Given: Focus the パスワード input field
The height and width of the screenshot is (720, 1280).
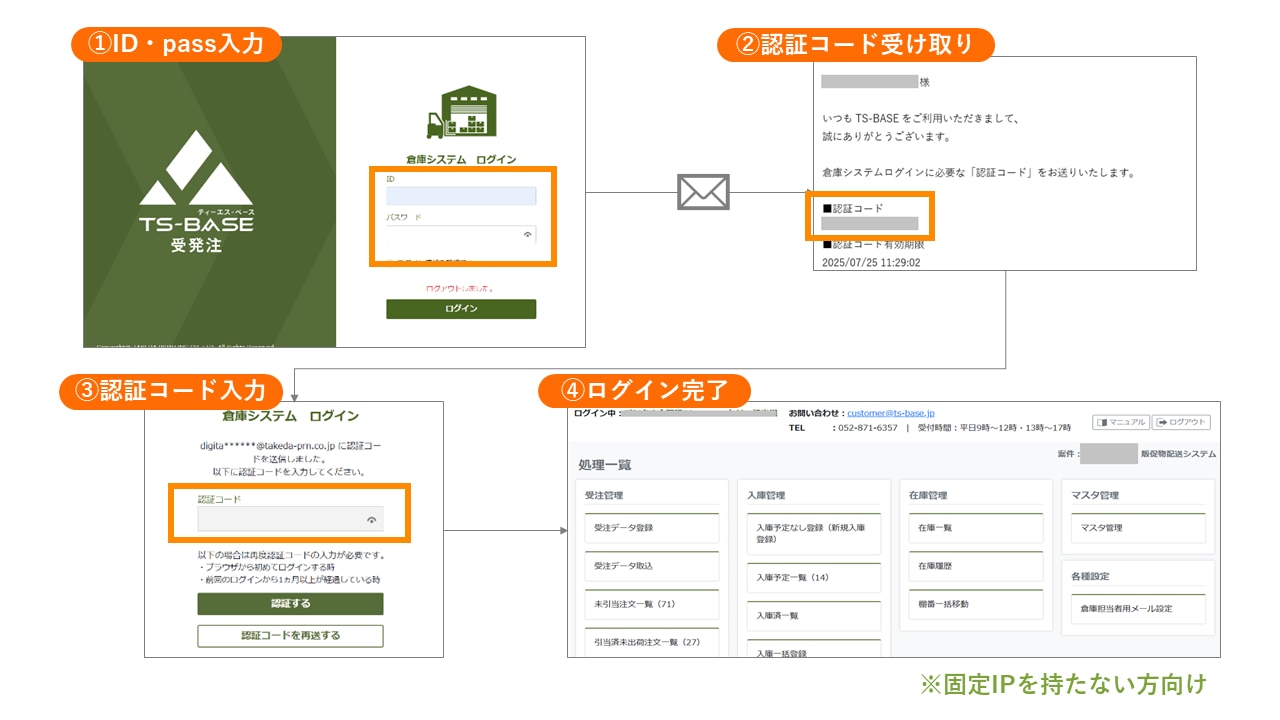Looking at the screenshot, I should pos(455,235).
